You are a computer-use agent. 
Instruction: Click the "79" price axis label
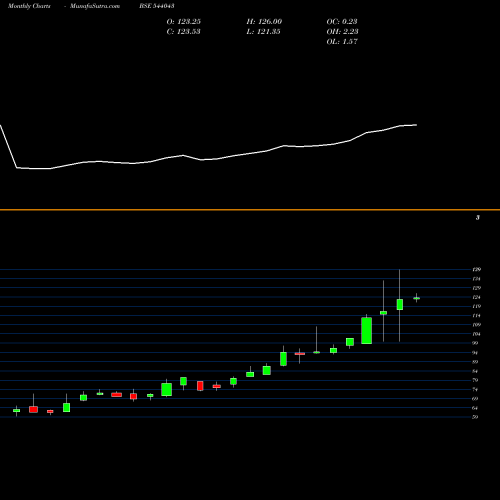pos(475,380)
